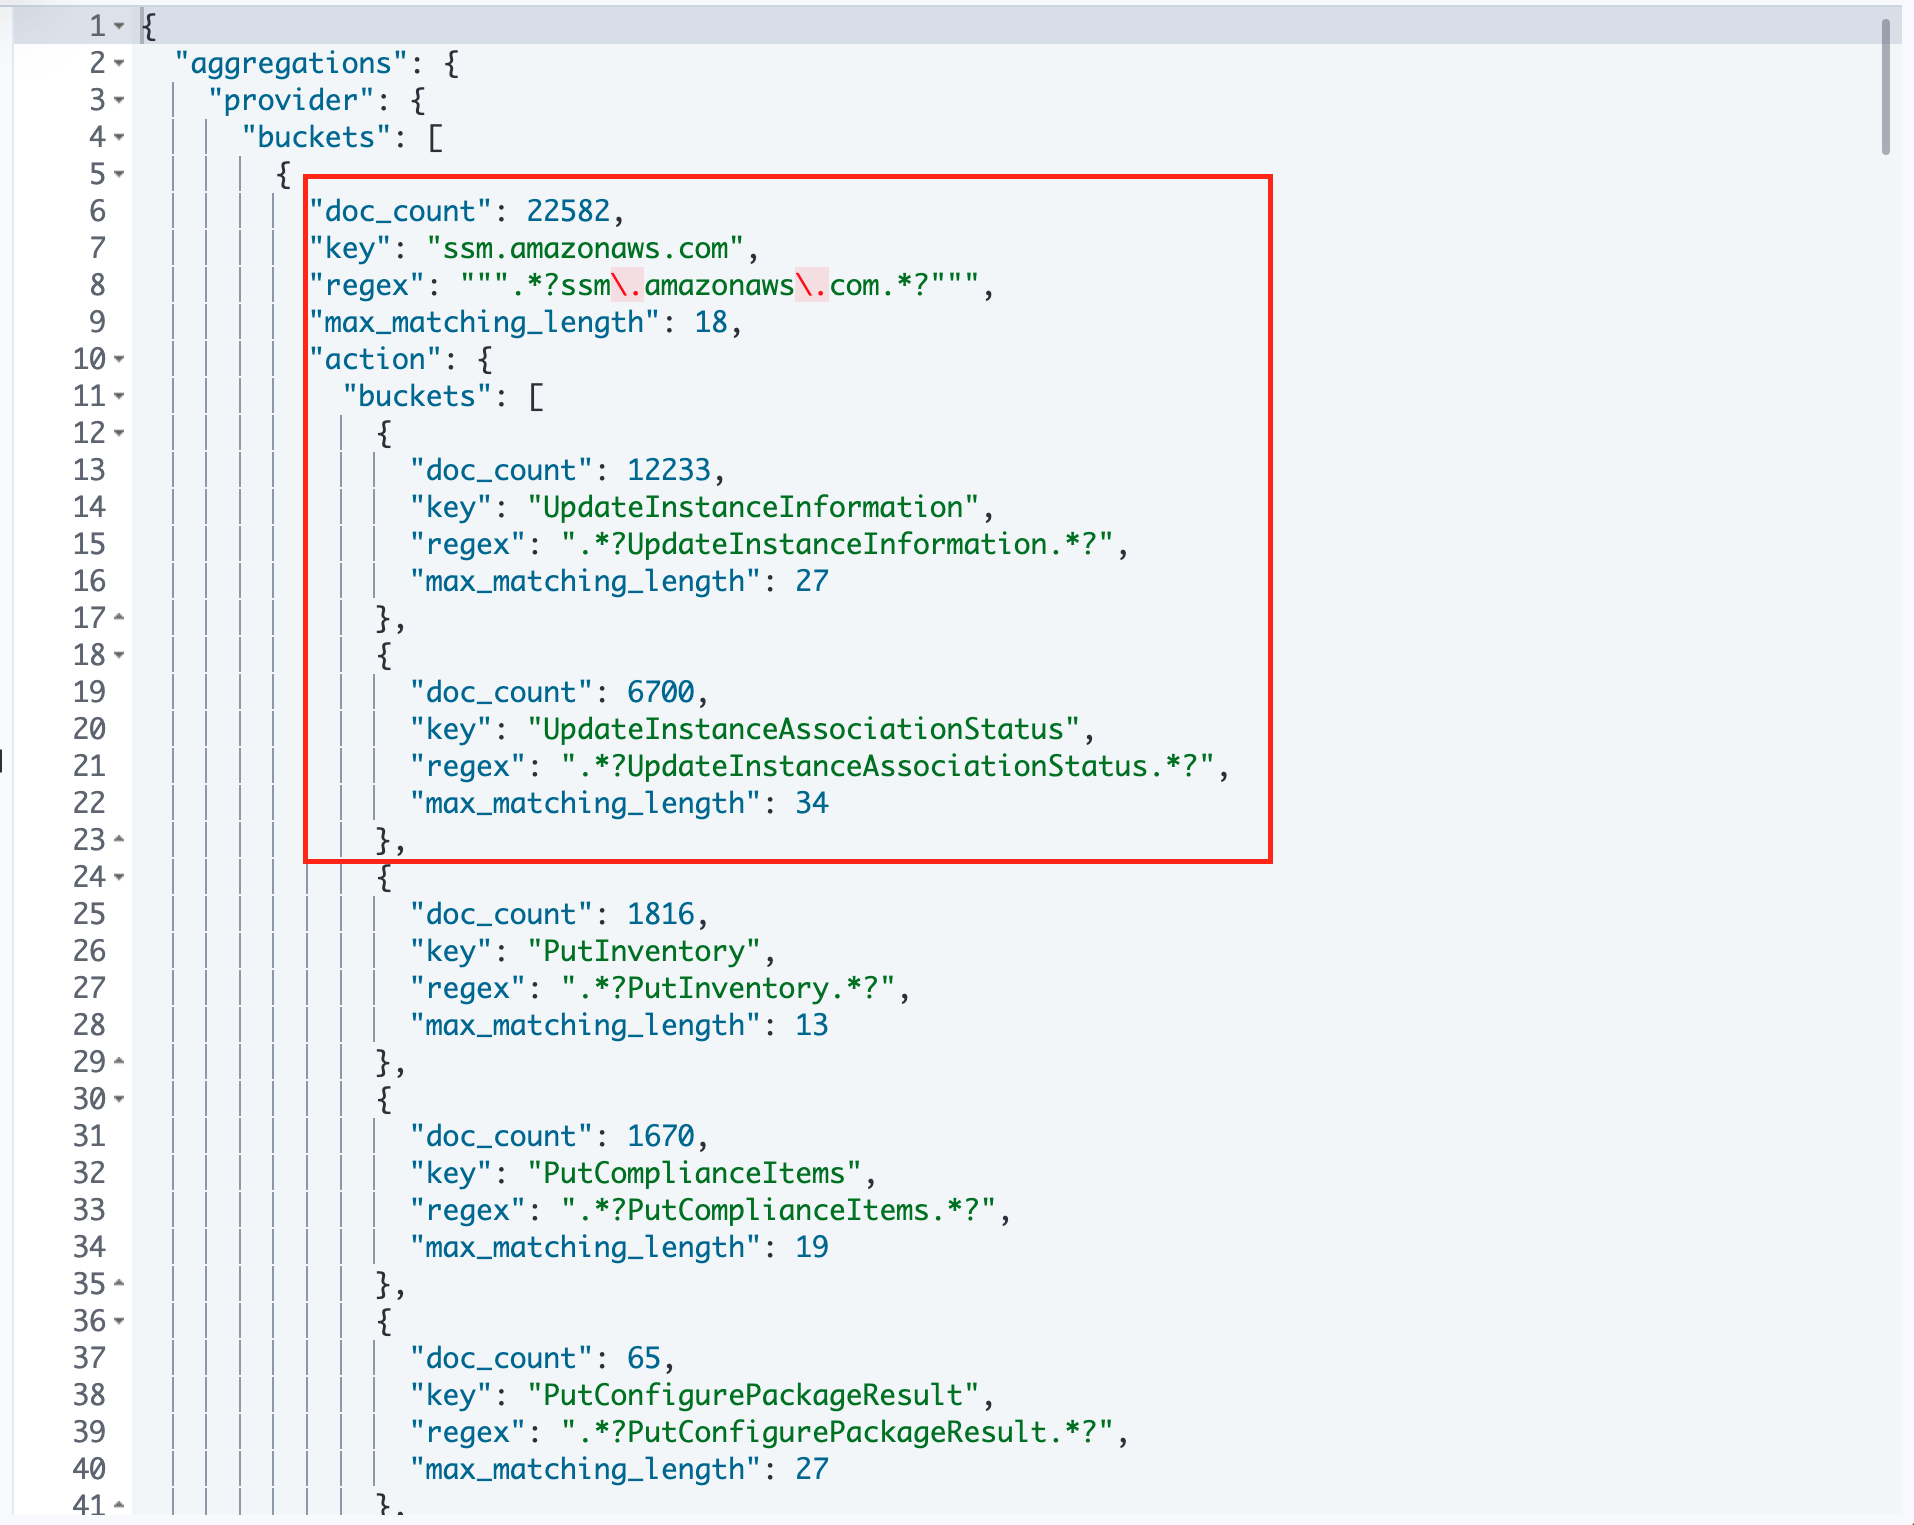Click the "PutInventory" key value
This screenshot has height=1525, width=1914.
click(643, 951)
